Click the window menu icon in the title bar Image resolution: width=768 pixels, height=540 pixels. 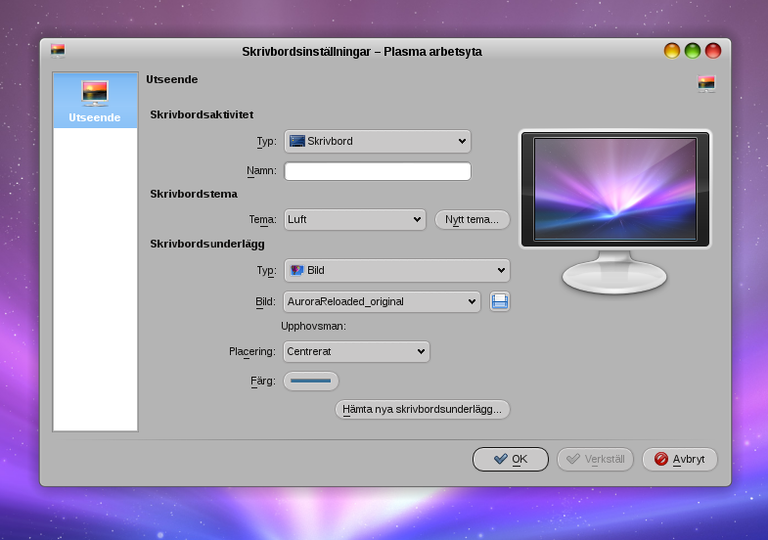[58, 50]
